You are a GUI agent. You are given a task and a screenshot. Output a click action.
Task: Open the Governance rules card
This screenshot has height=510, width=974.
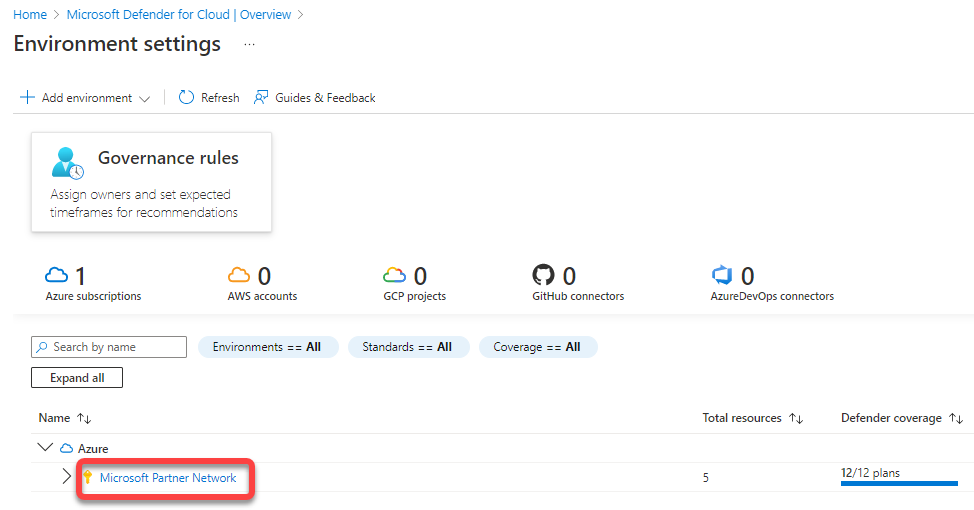(152, 182)
